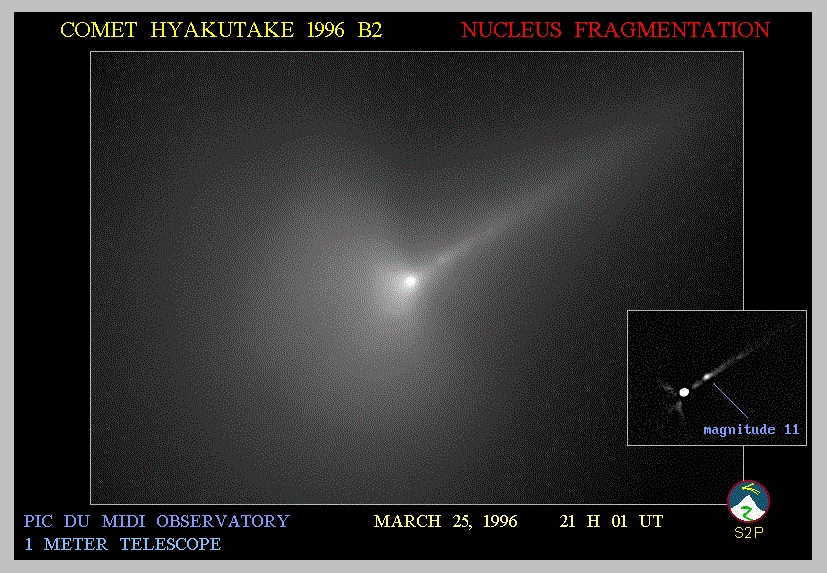Click the red "NUCLEUS FRAGMENTATION" heading
827x573 pixels.
tap(616, 30)
